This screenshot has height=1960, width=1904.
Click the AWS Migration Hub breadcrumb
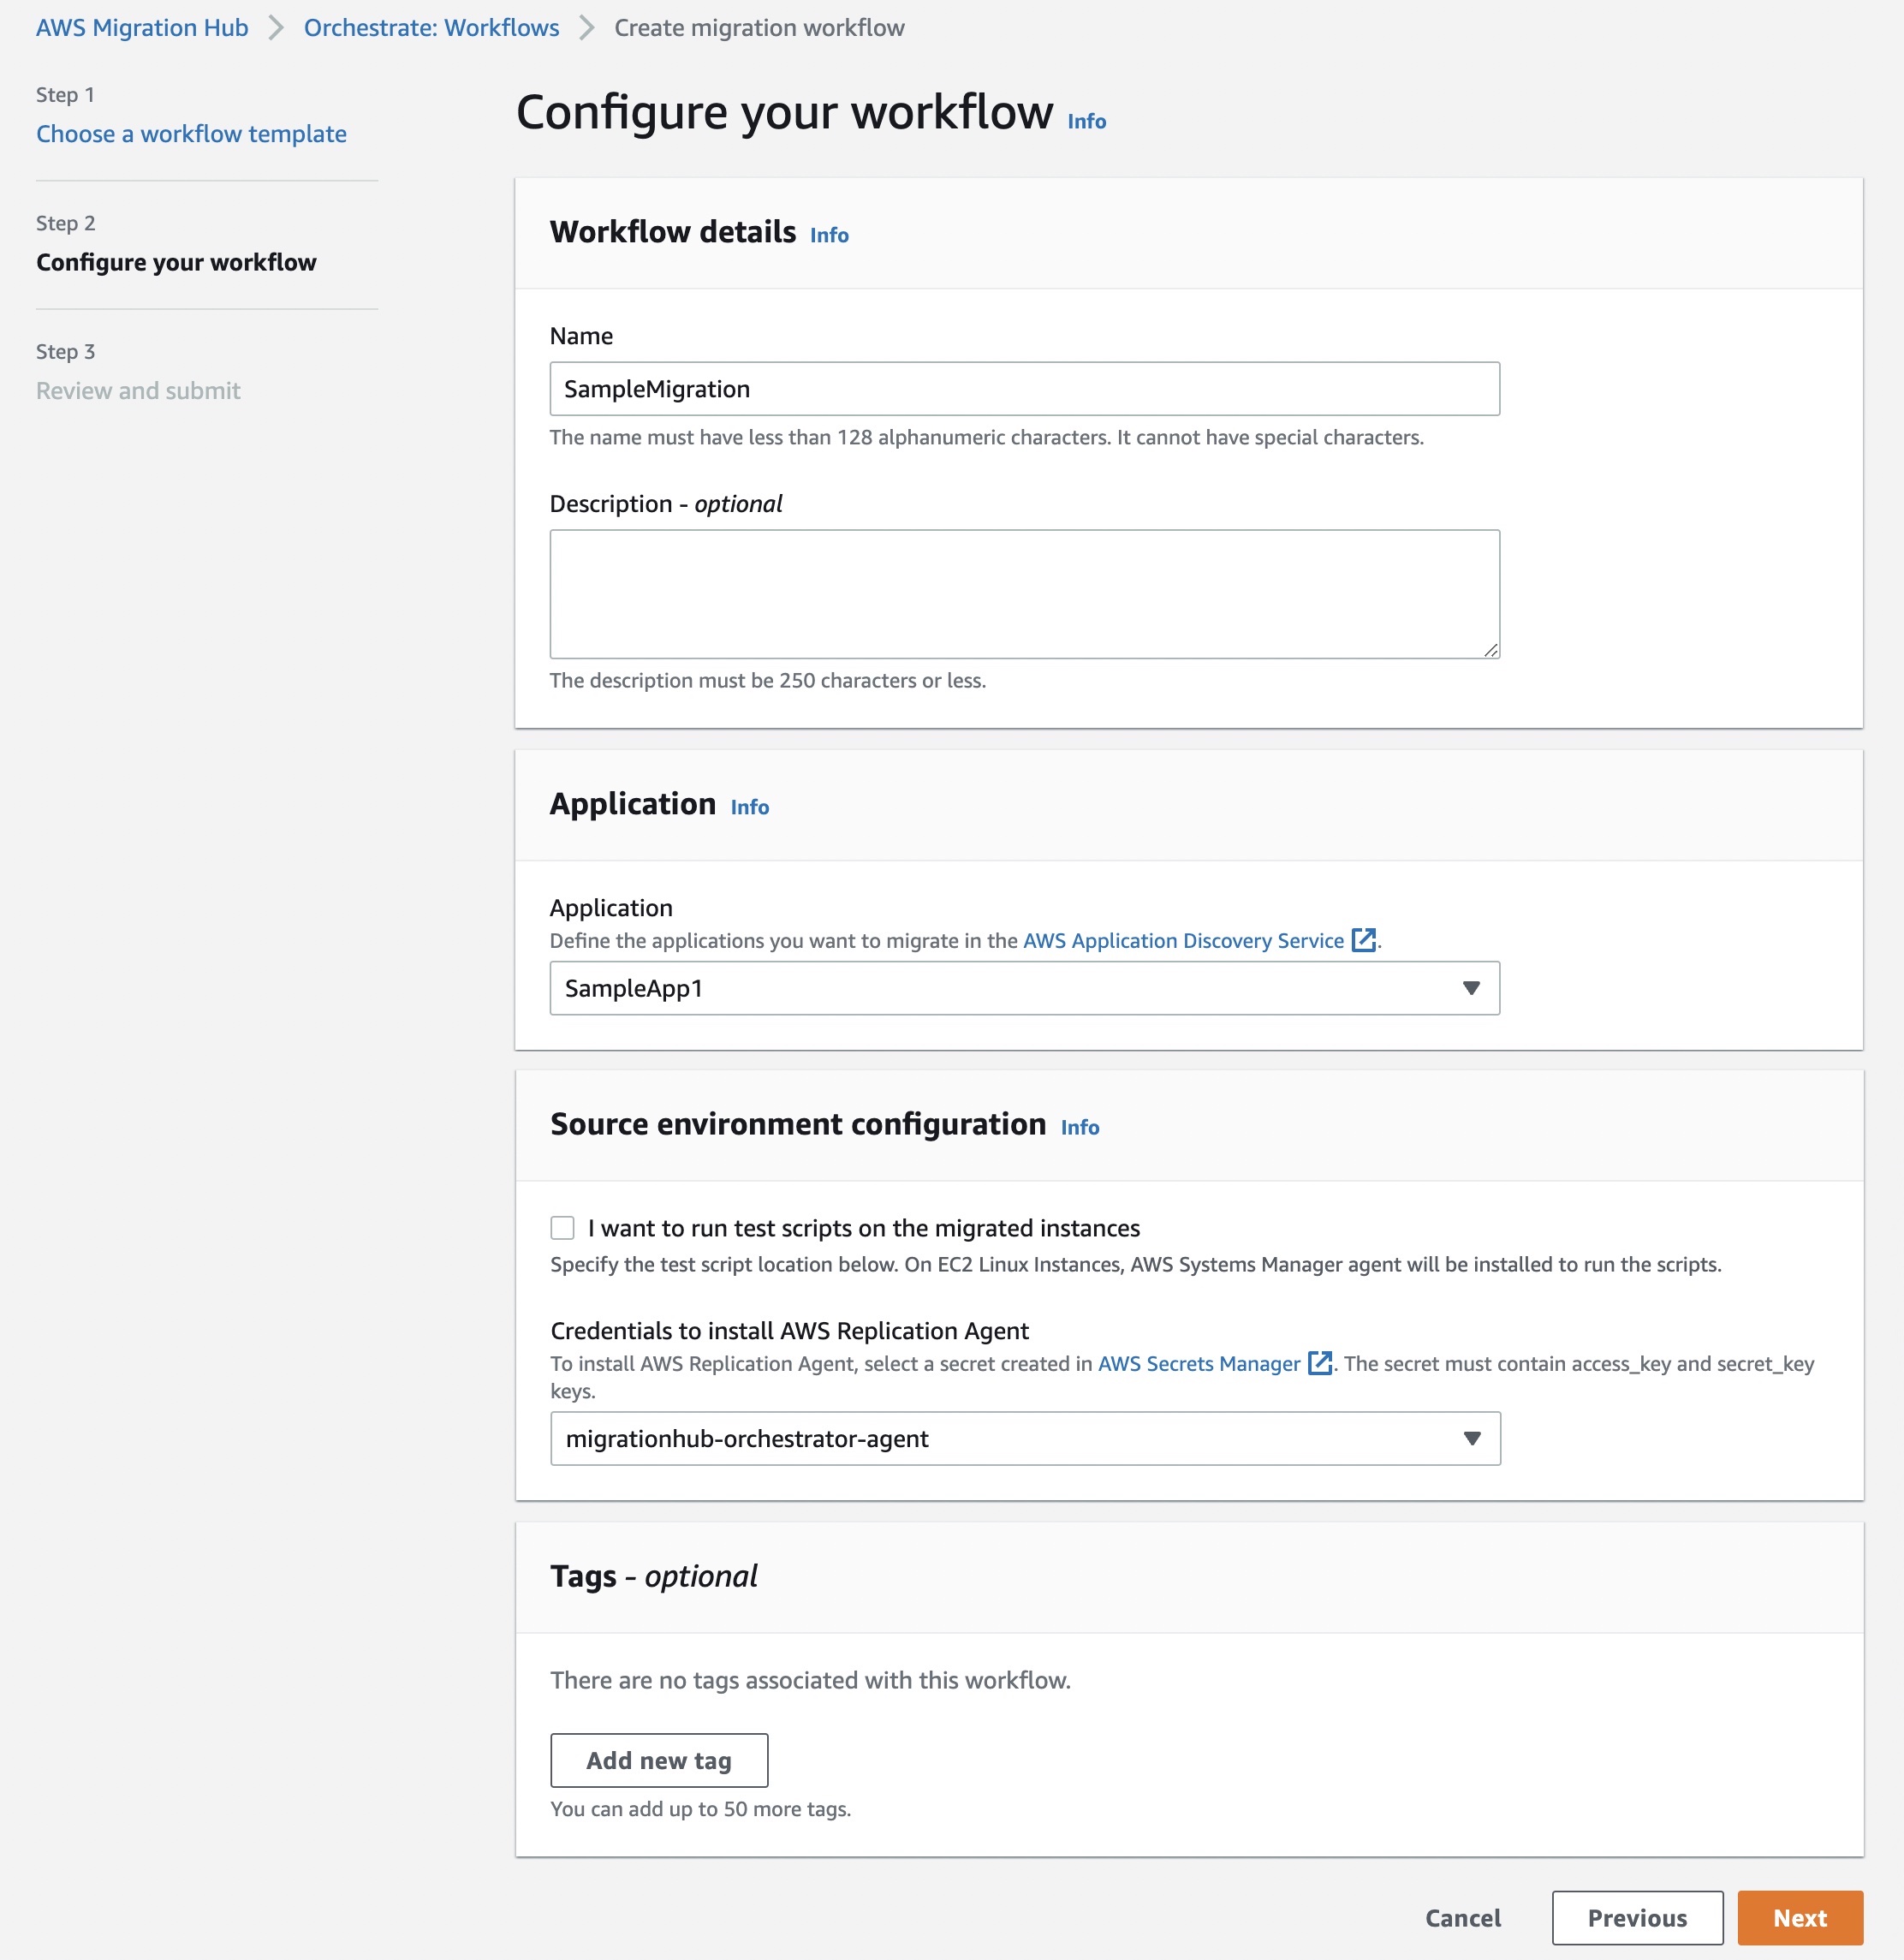[x=142, y=28]
